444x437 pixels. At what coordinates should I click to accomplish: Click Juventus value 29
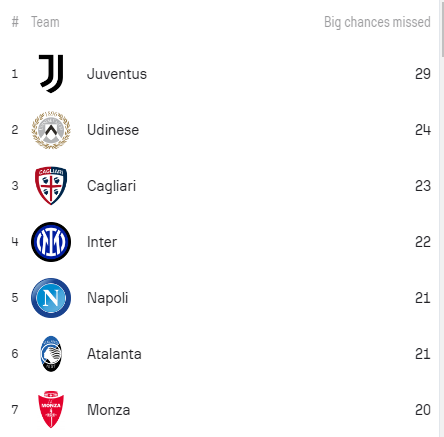pyautogui.click(x=423, y=74)
